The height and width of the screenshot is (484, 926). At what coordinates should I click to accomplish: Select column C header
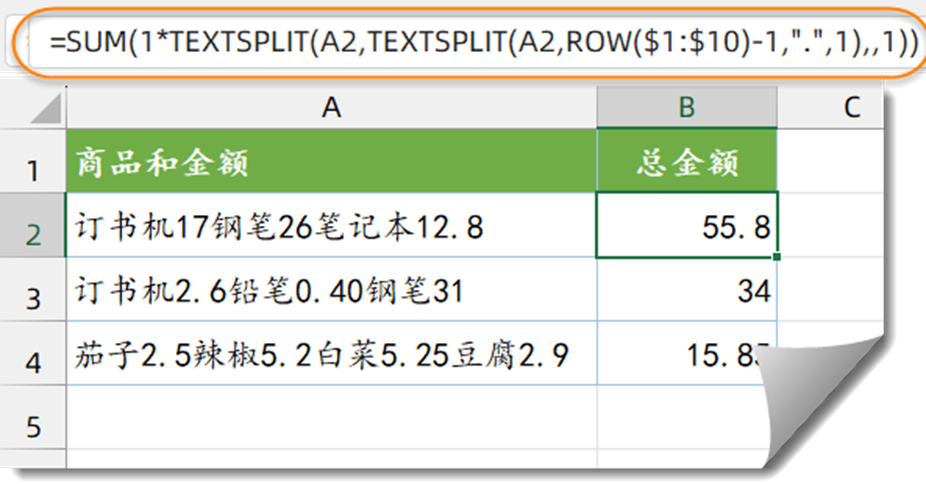tap(850, 108)
